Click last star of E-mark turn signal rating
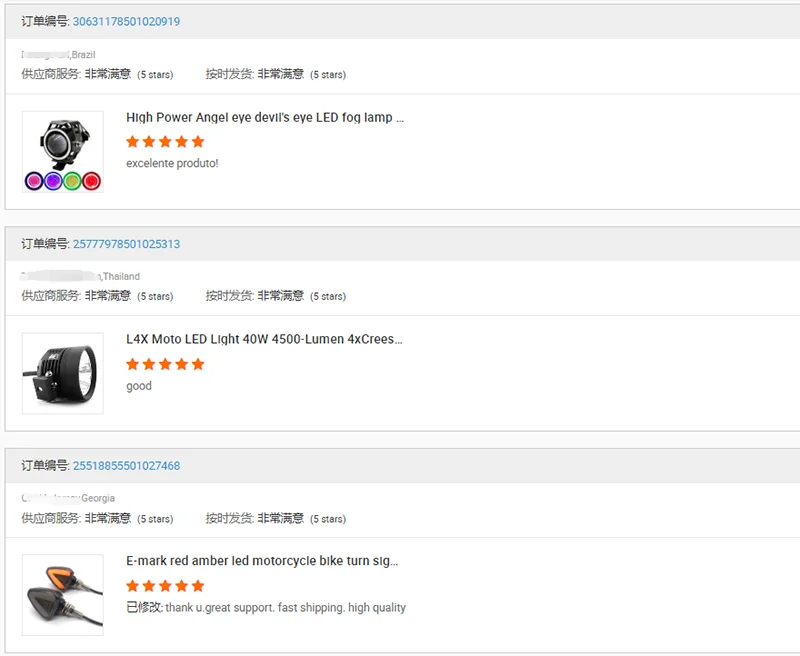Viewport: 800px width, 656px height. (197, 586)
